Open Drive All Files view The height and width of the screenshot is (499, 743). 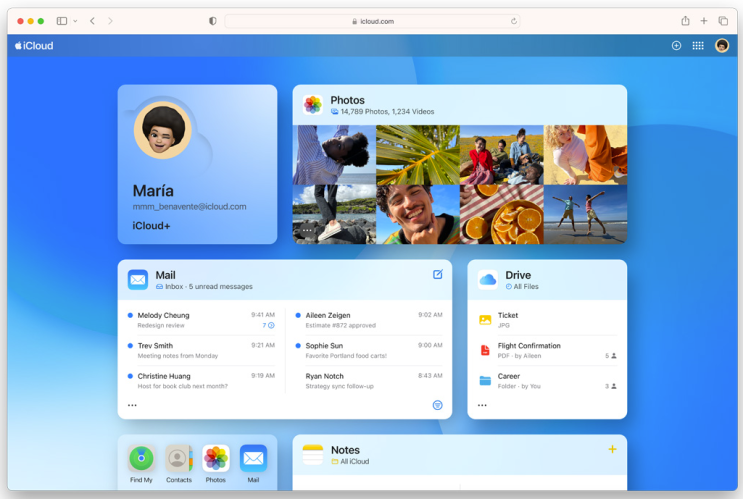point(522,287)
